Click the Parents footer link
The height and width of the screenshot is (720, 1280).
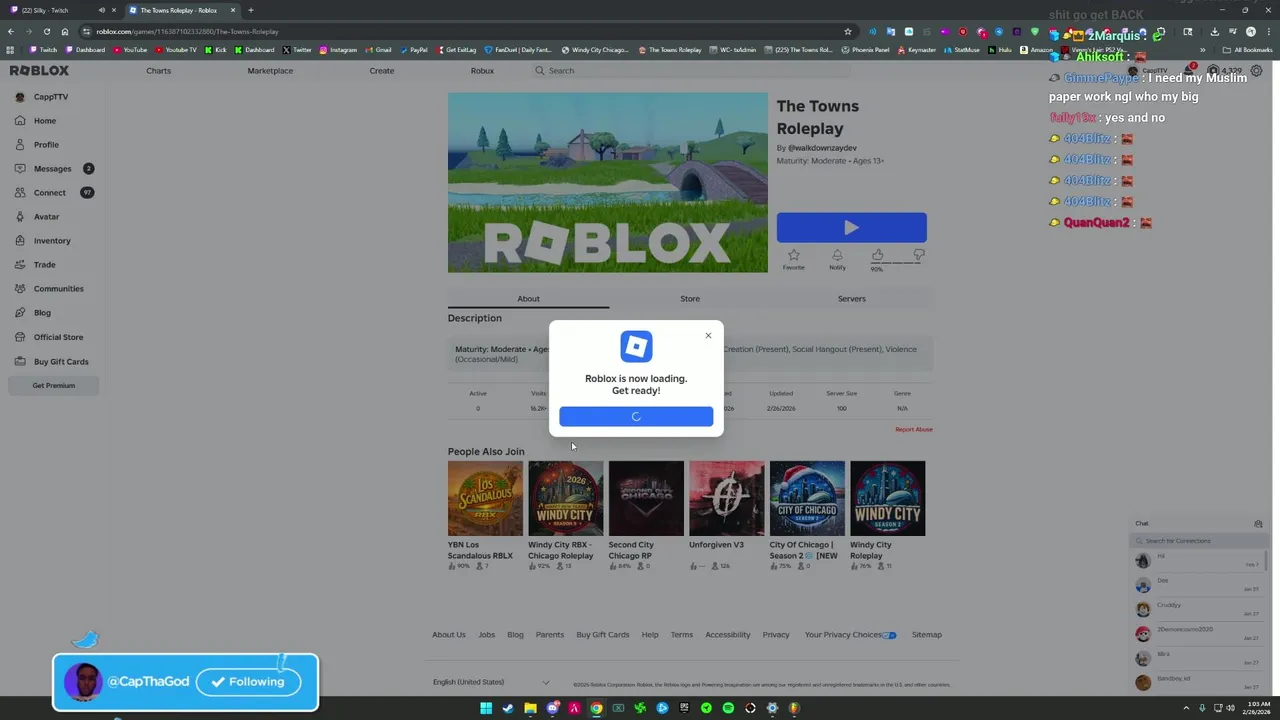(x=549, y=635)
